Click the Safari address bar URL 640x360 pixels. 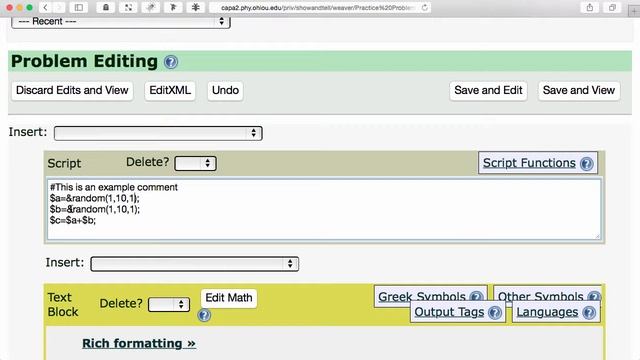pyautogui.click(x=318, y=8)
